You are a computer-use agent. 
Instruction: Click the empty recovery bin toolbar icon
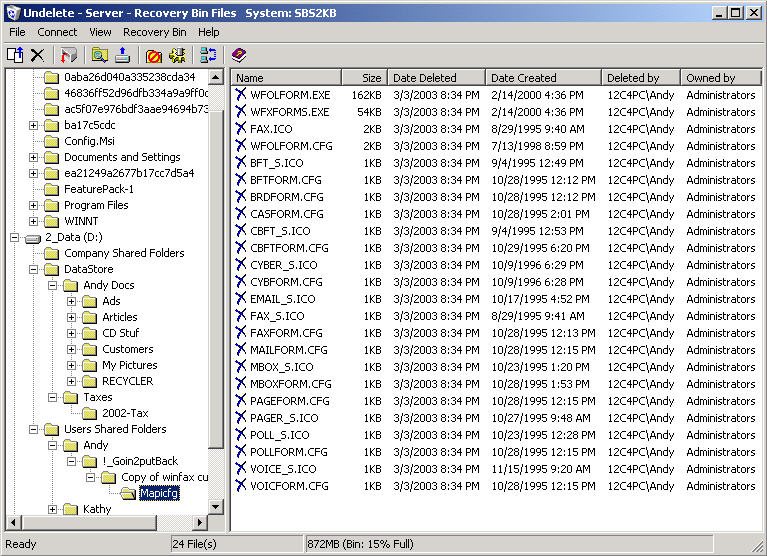(68, 55)
